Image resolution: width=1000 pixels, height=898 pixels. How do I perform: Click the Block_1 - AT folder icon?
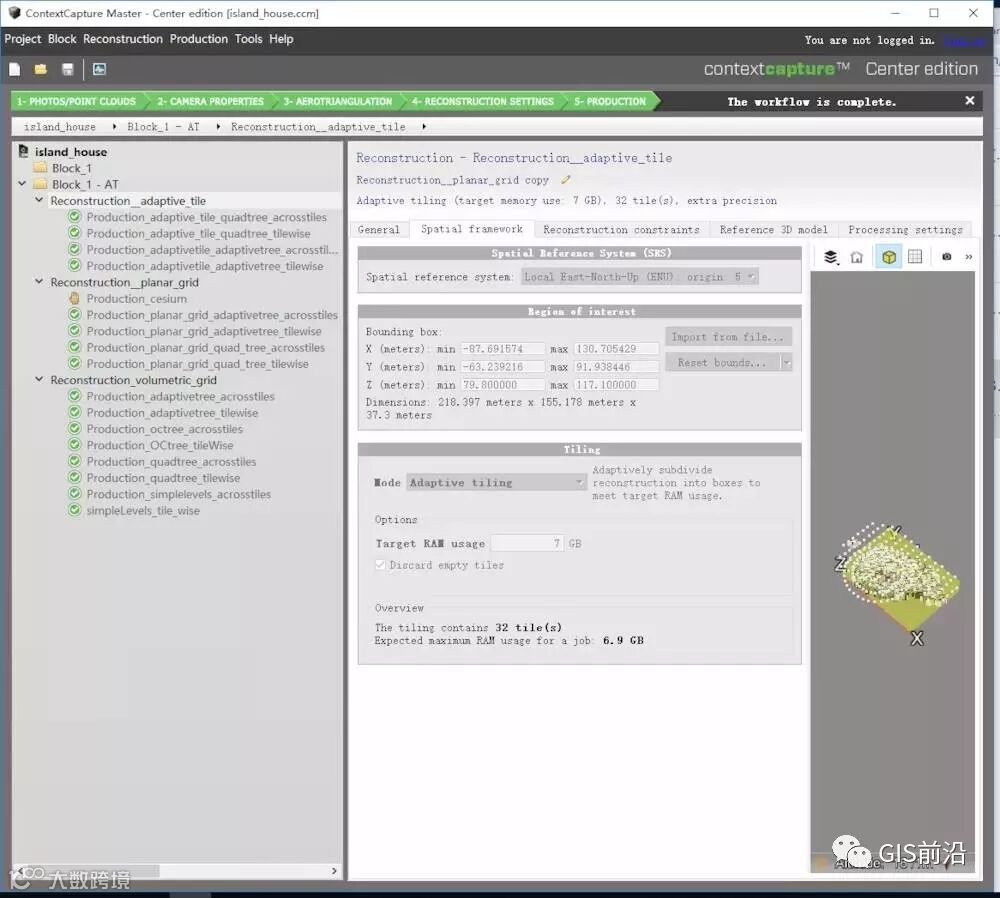click(41, 184)
